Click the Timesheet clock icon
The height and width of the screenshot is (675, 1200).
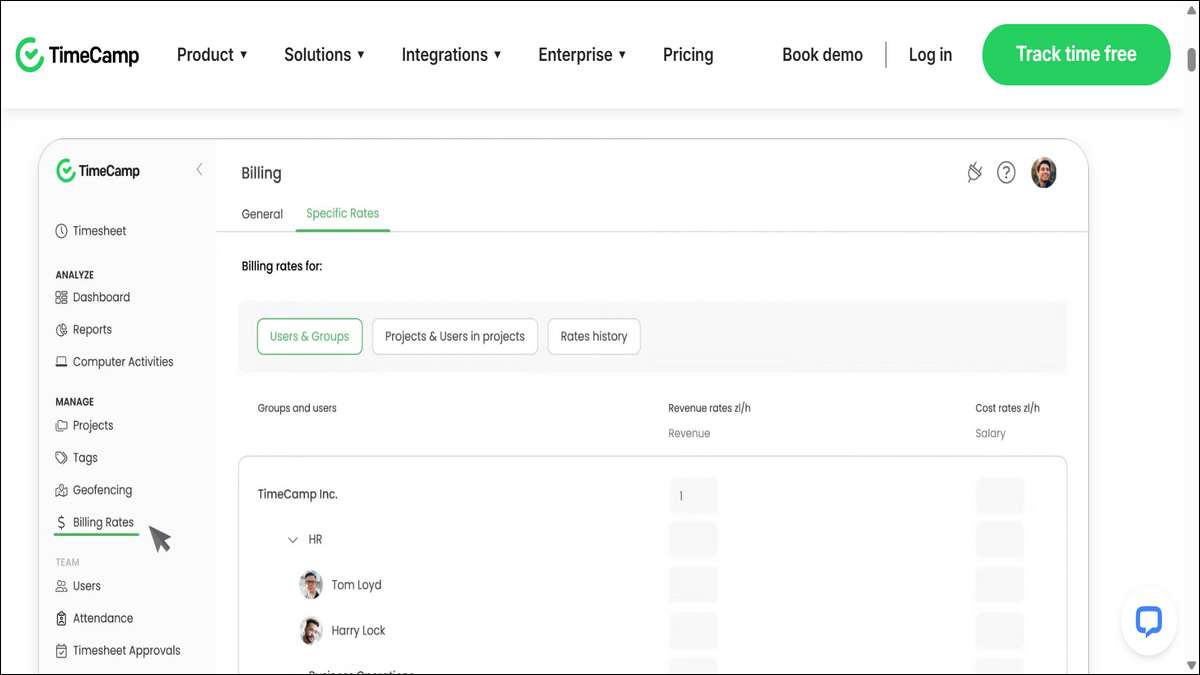coord(62,231)
